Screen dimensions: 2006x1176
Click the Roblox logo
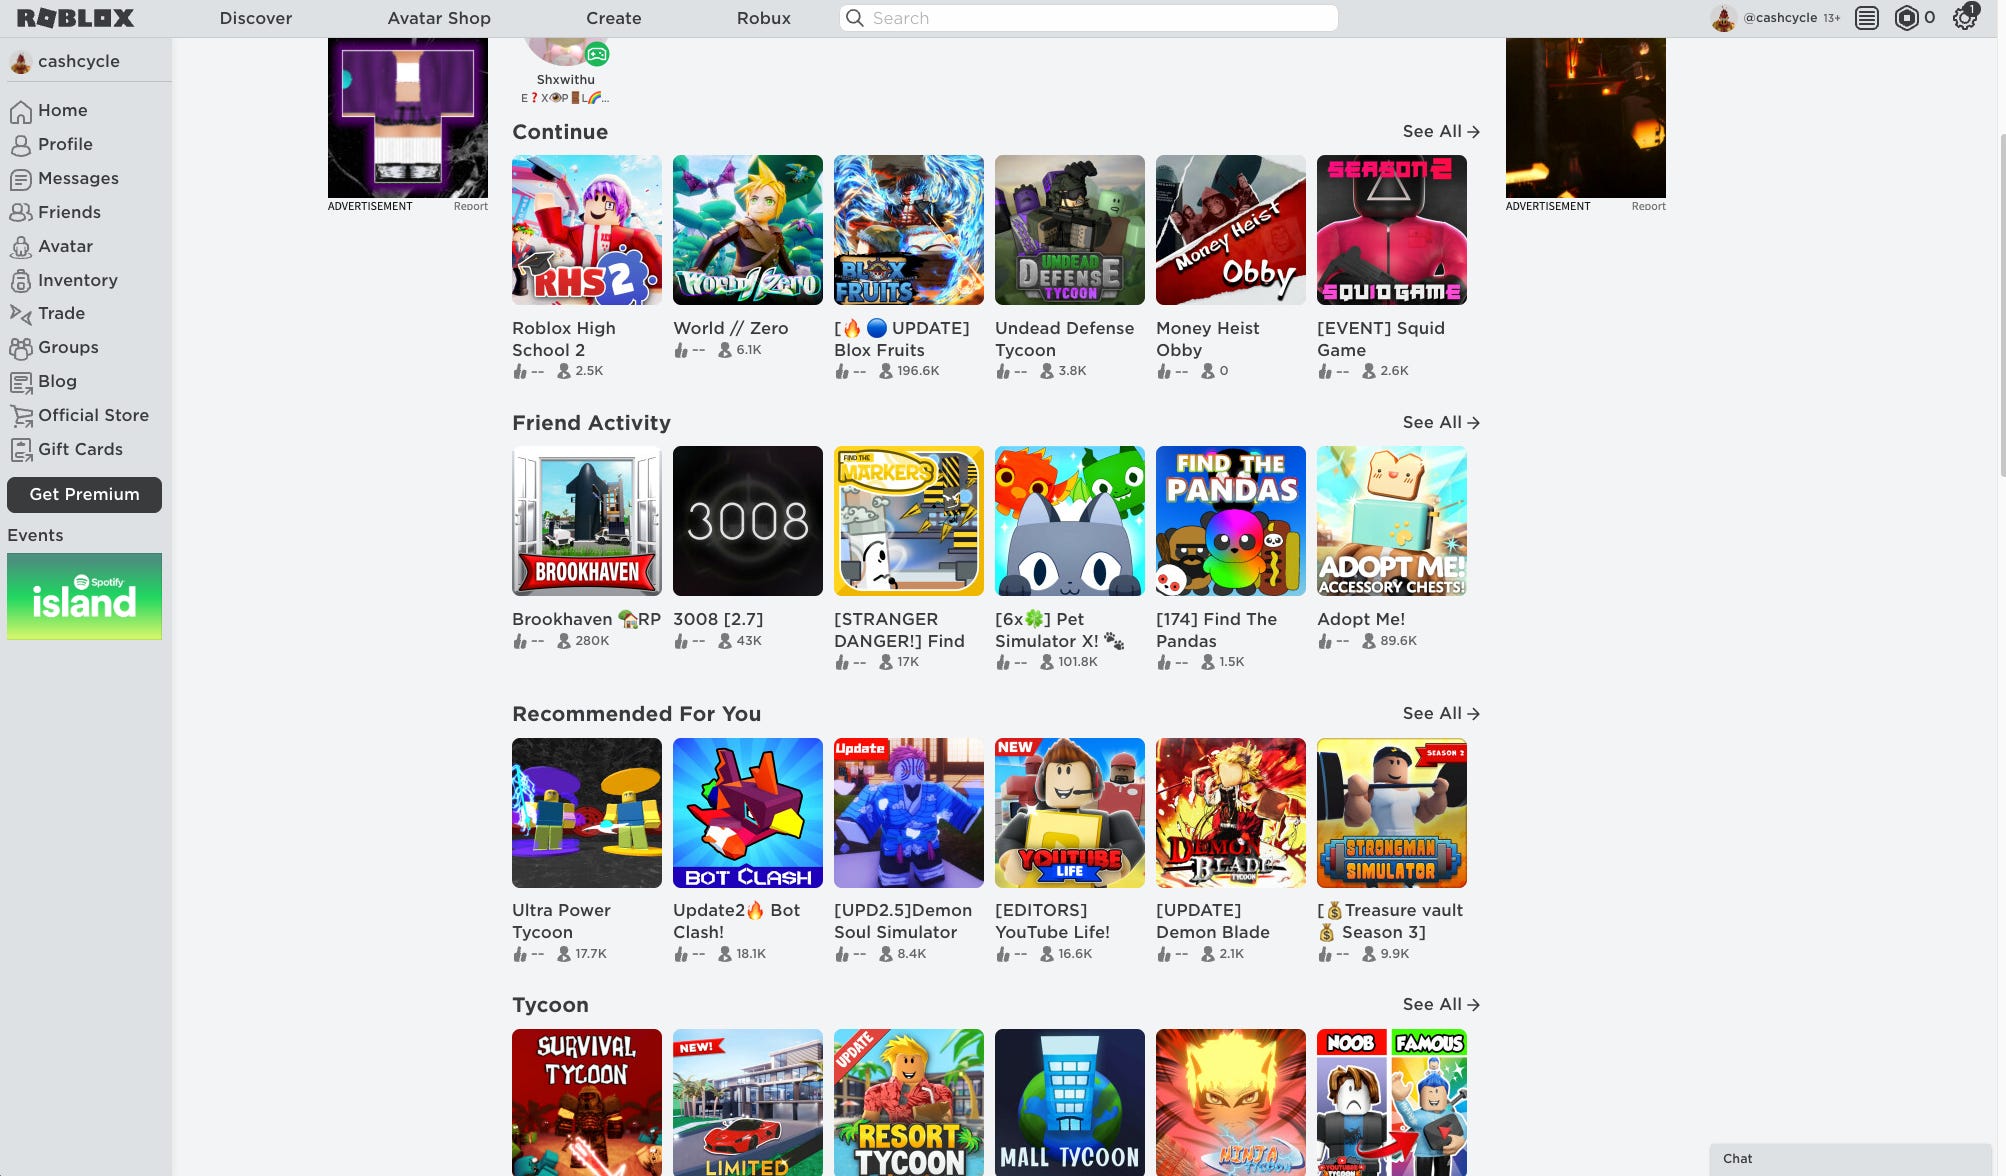tap(75, 18)
